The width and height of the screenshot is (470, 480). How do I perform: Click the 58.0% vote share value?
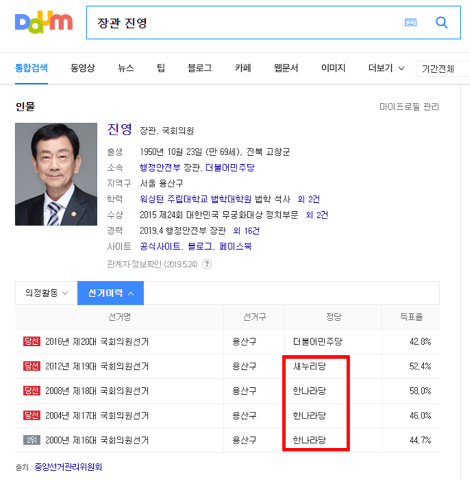pyautogui.click(x=420, y=391)
